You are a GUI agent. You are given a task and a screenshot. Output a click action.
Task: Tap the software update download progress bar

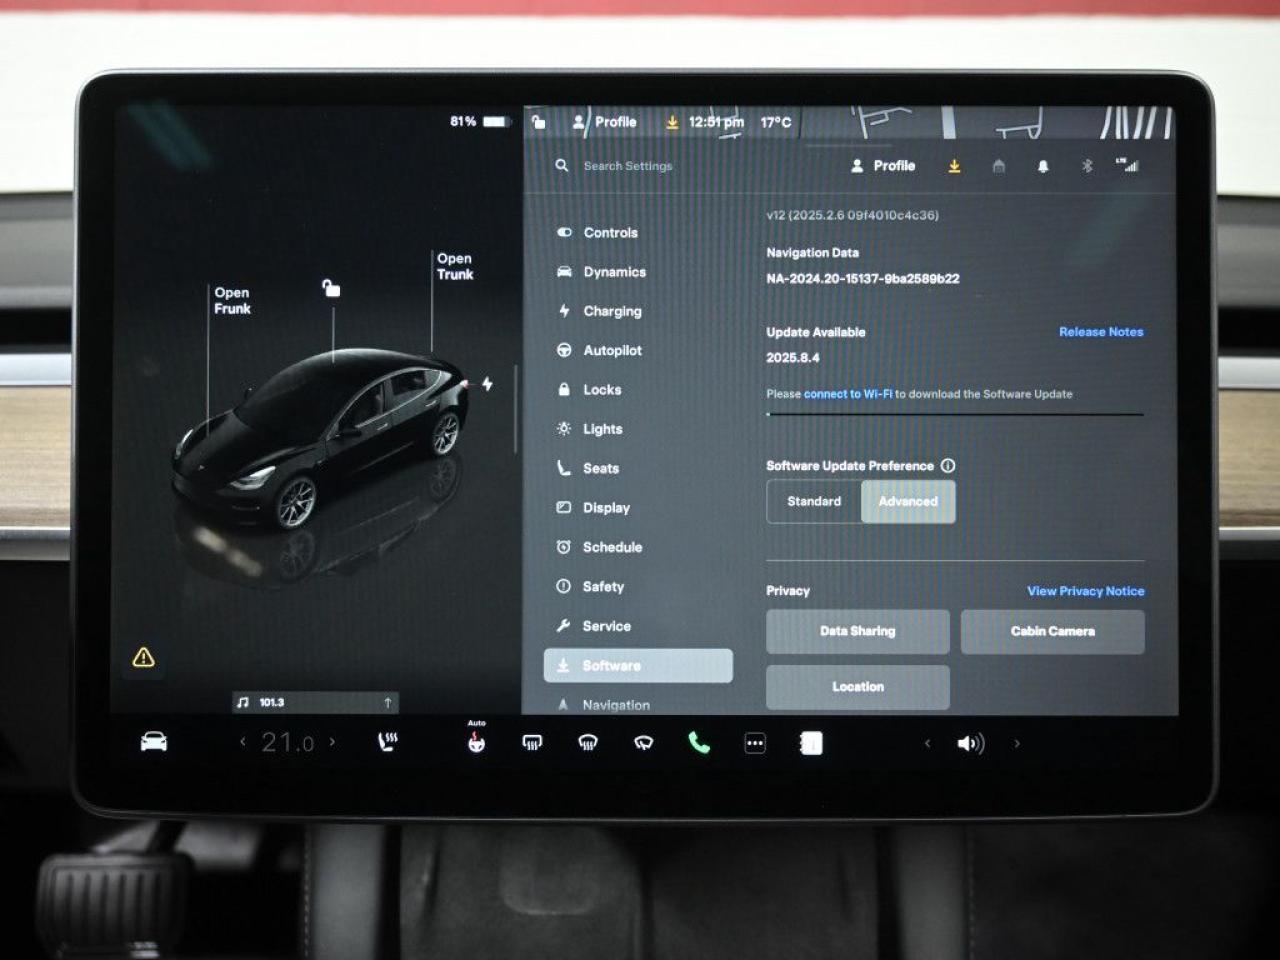[x=955, y=414]
